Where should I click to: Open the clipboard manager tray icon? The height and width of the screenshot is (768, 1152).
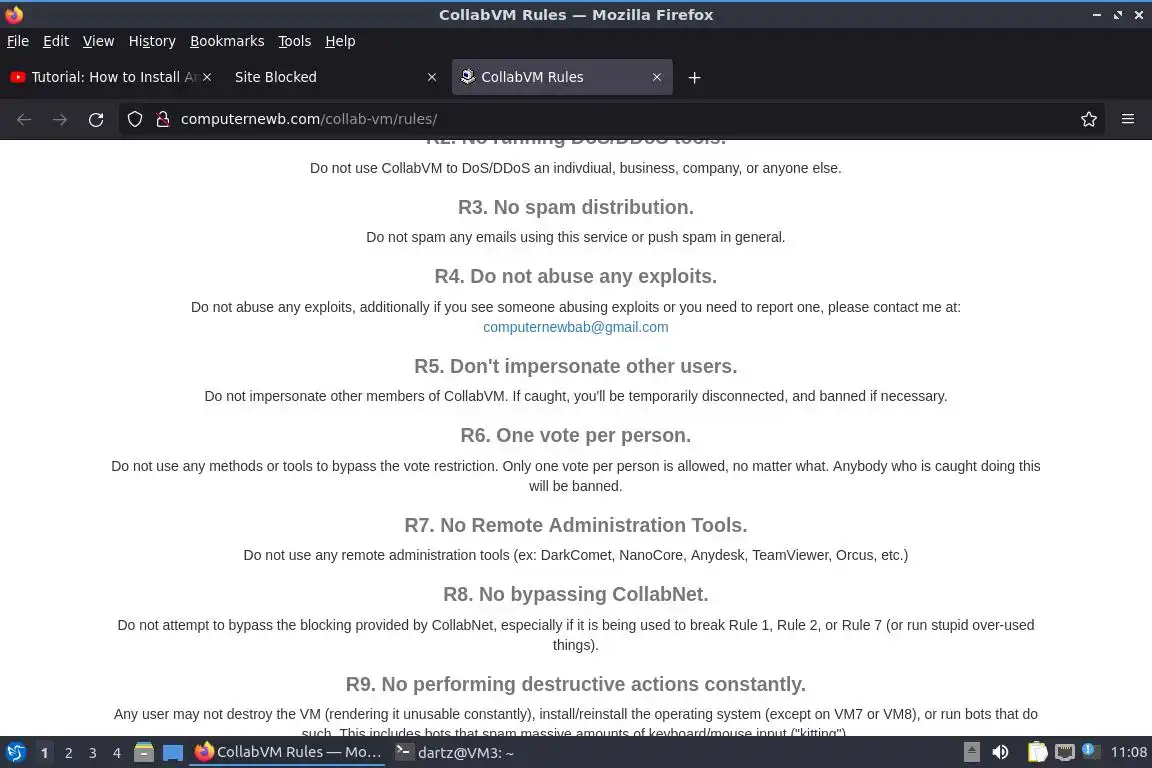(x=1037, y=752)
